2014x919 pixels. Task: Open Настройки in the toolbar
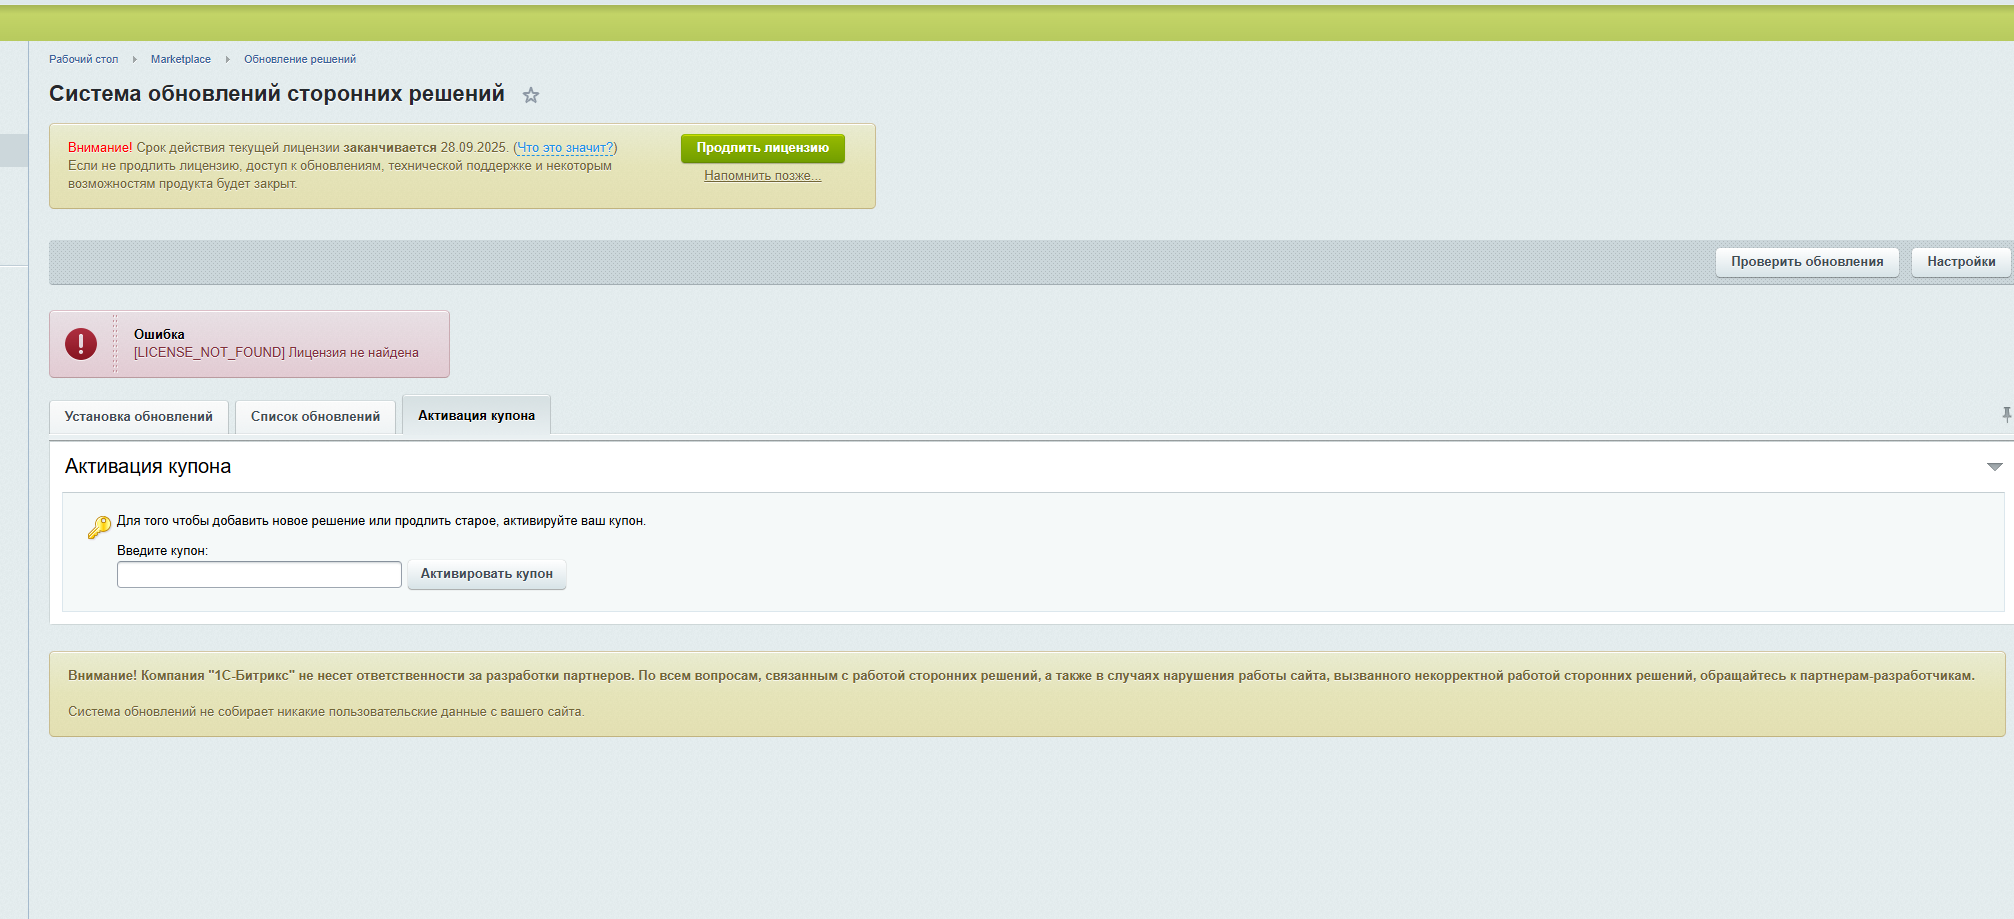[1960, 262]
